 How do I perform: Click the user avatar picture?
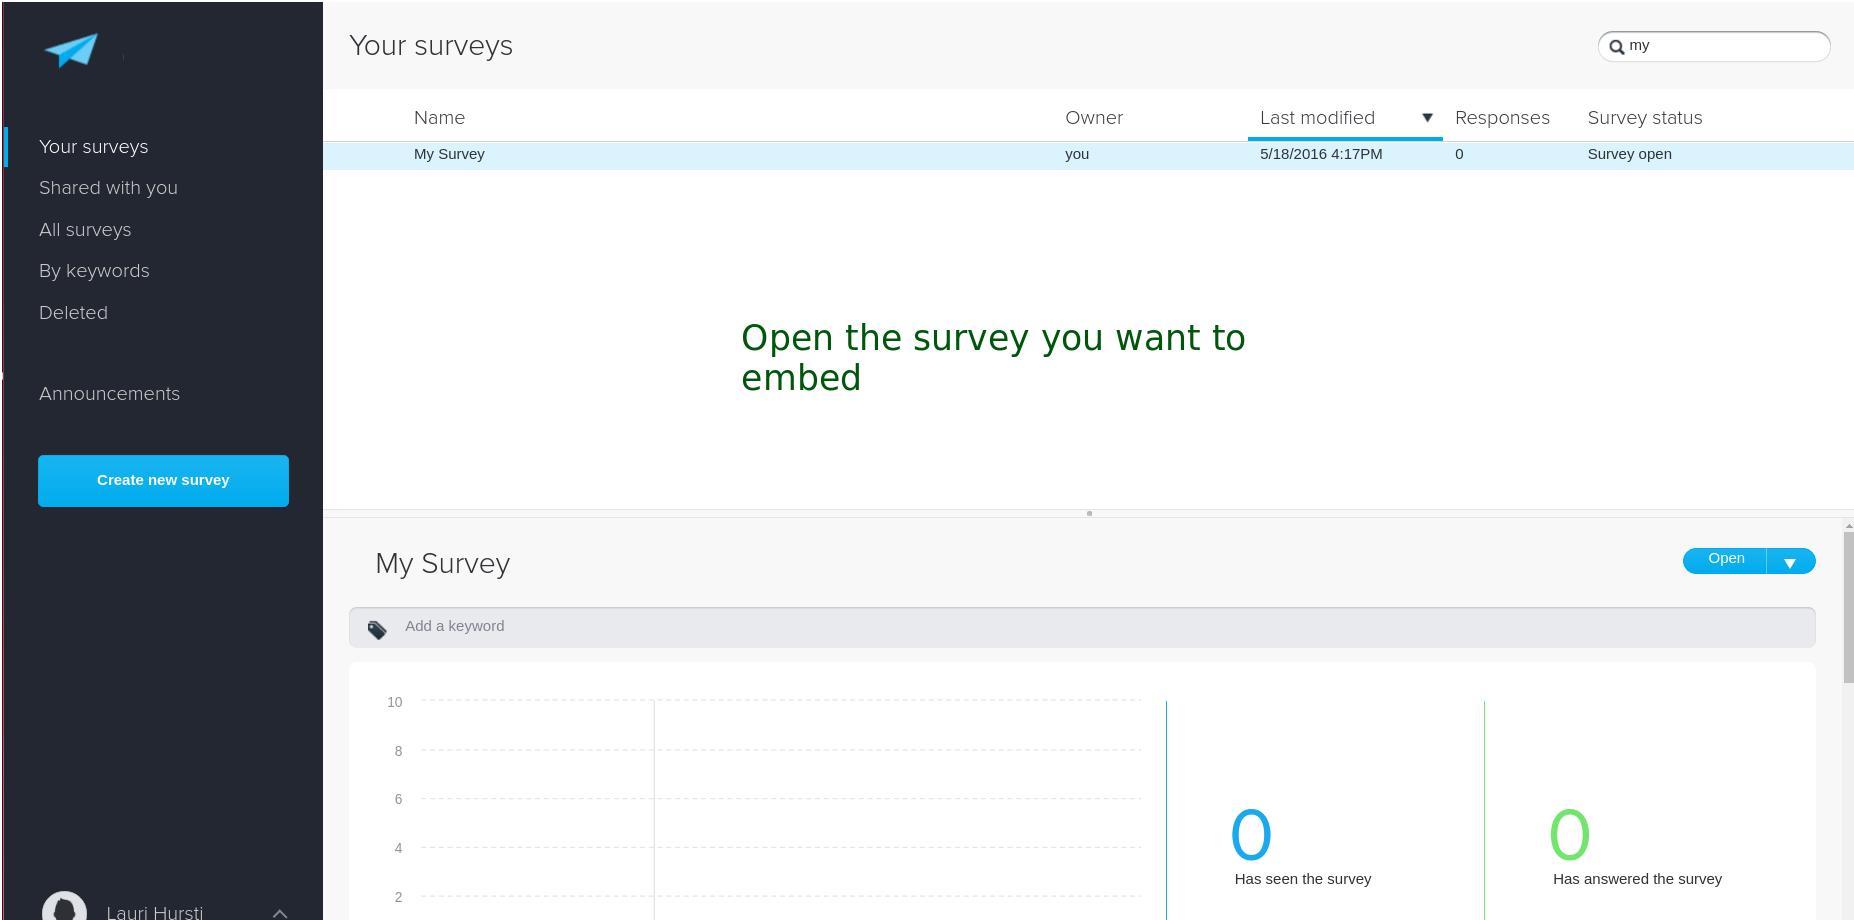[x=64, y=908]
